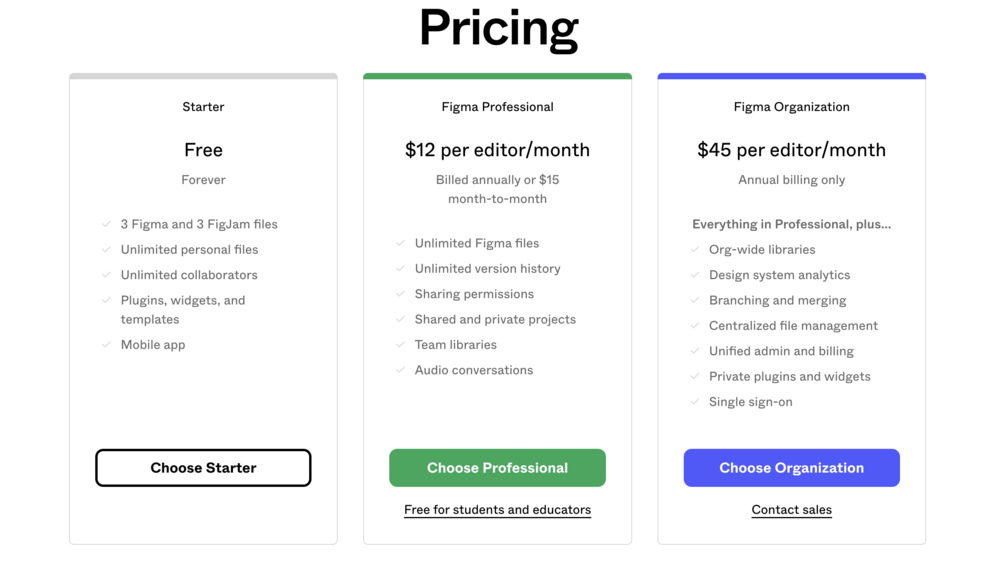Viewport: 1000px width, 563px height.
Task: Click the blue Choose Organization button
Action: coord(791,467)
